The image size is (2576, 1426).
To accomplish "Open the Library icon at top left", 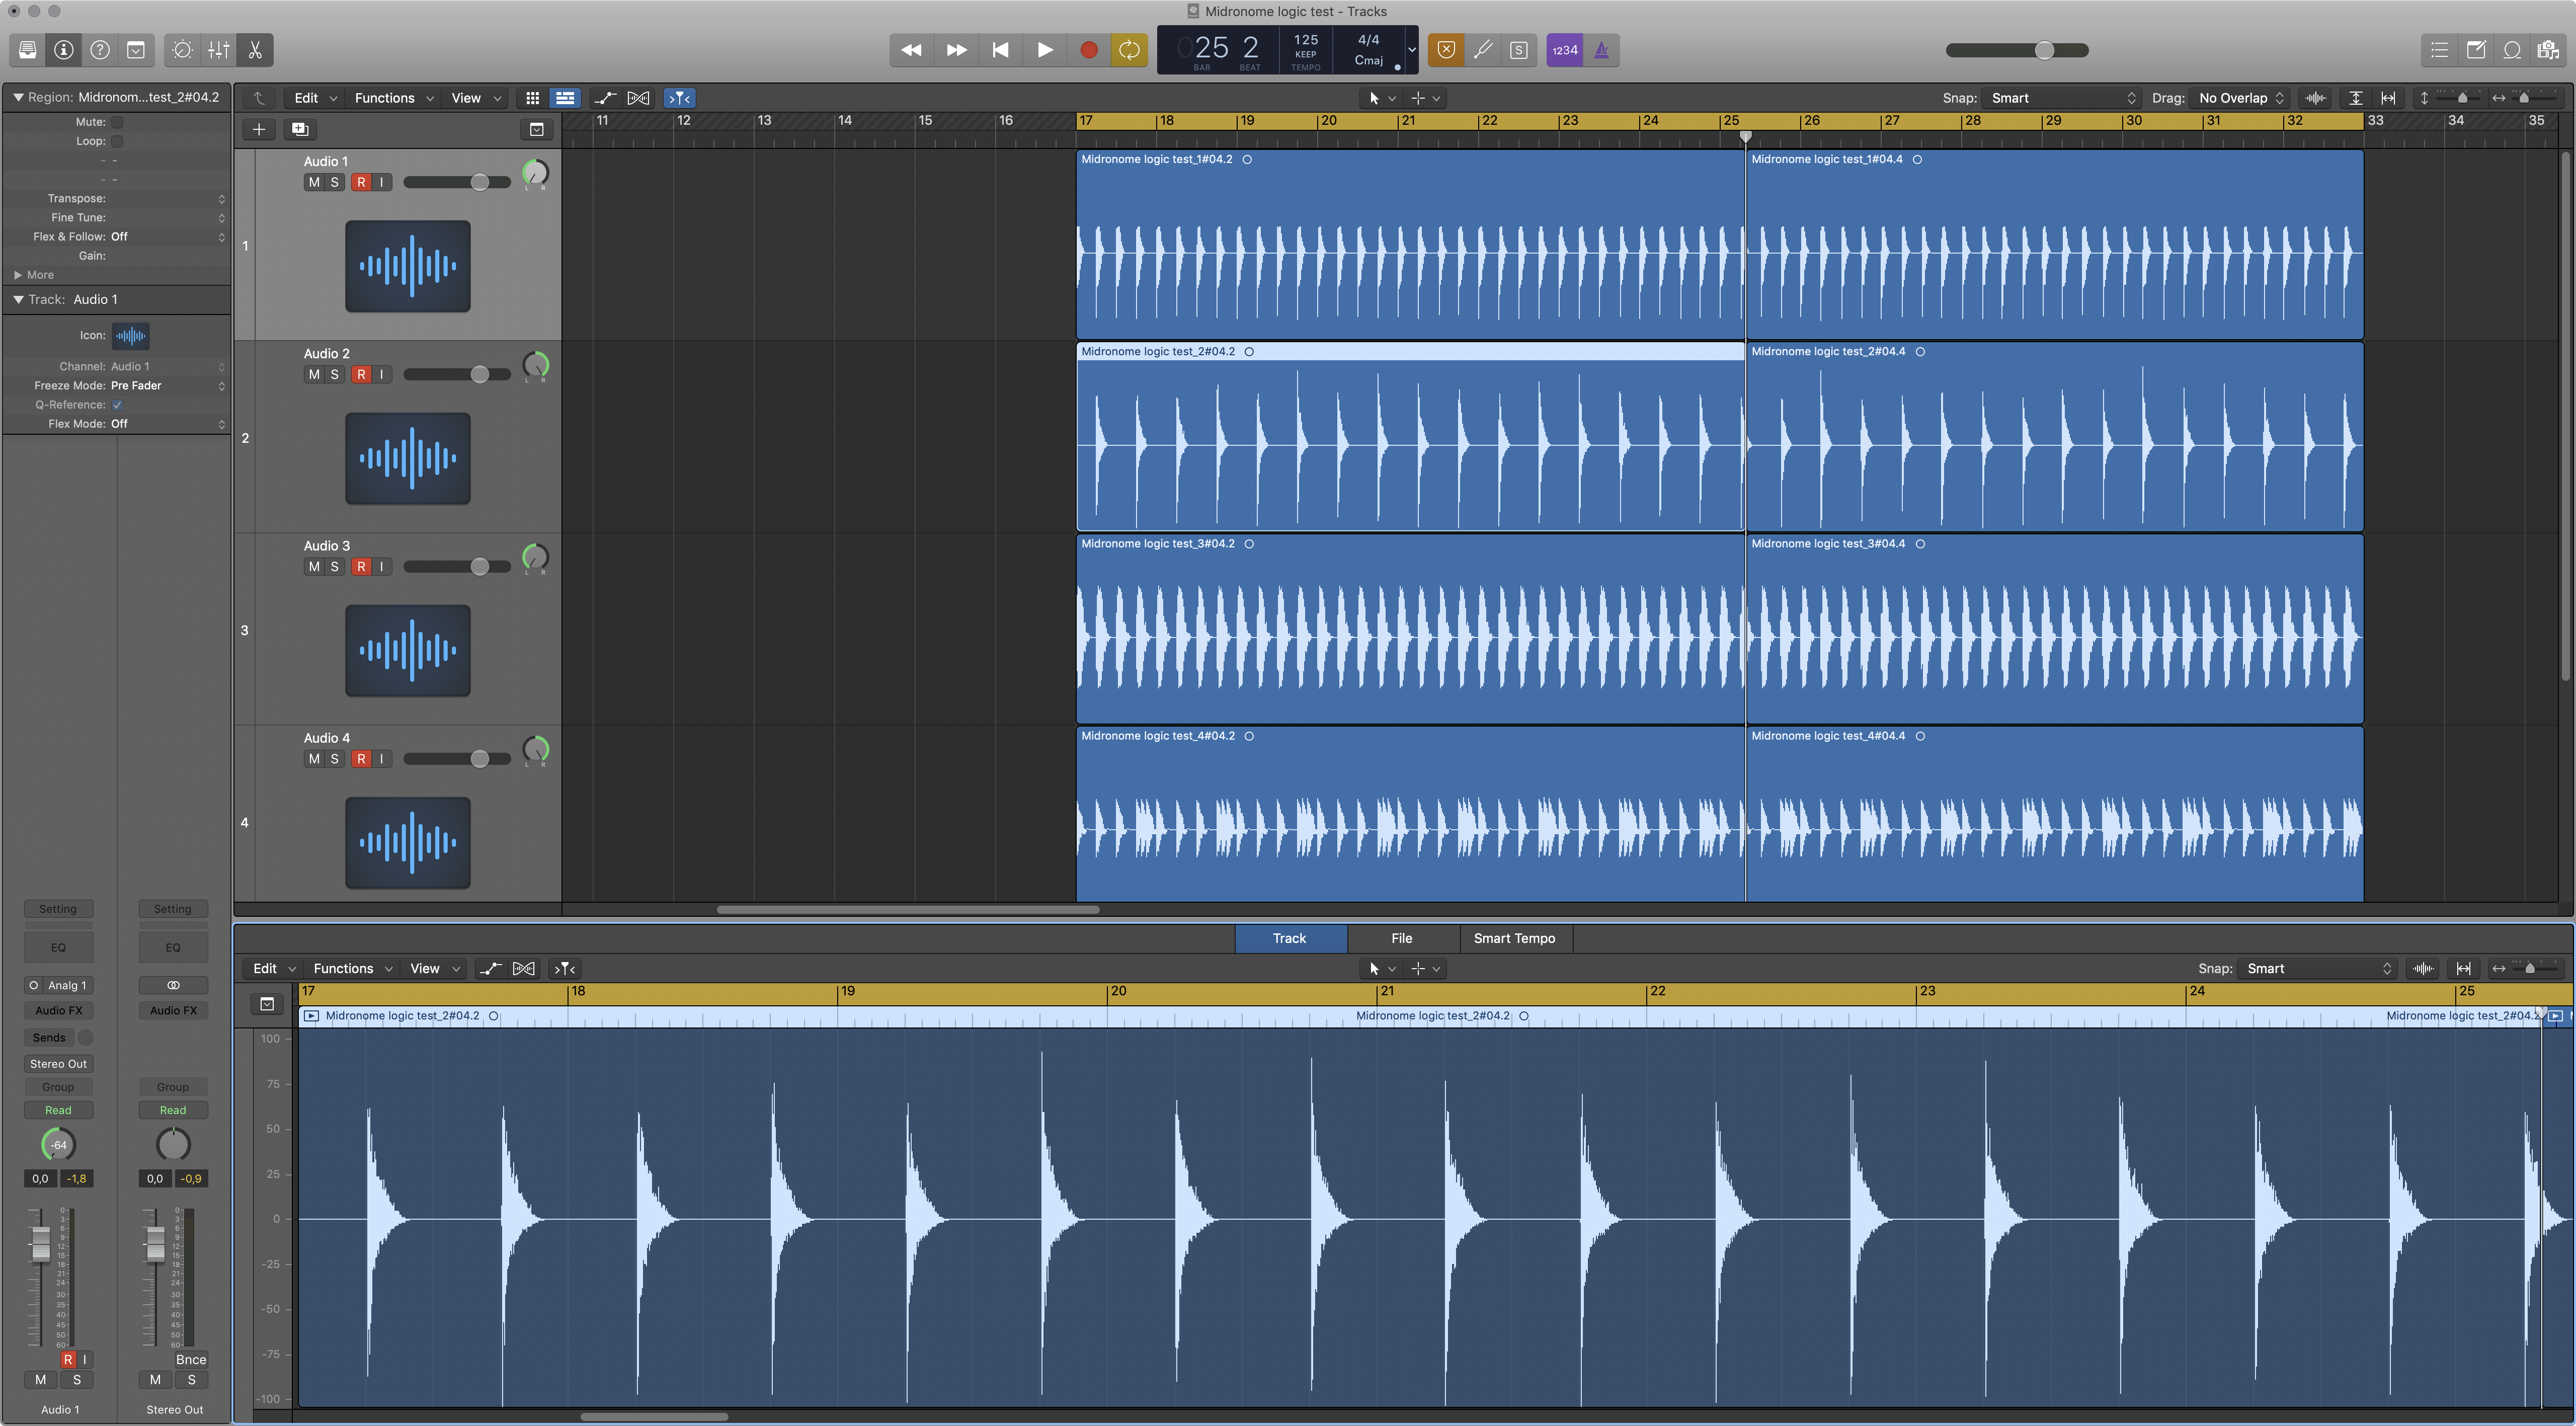I will pos(28,50).
